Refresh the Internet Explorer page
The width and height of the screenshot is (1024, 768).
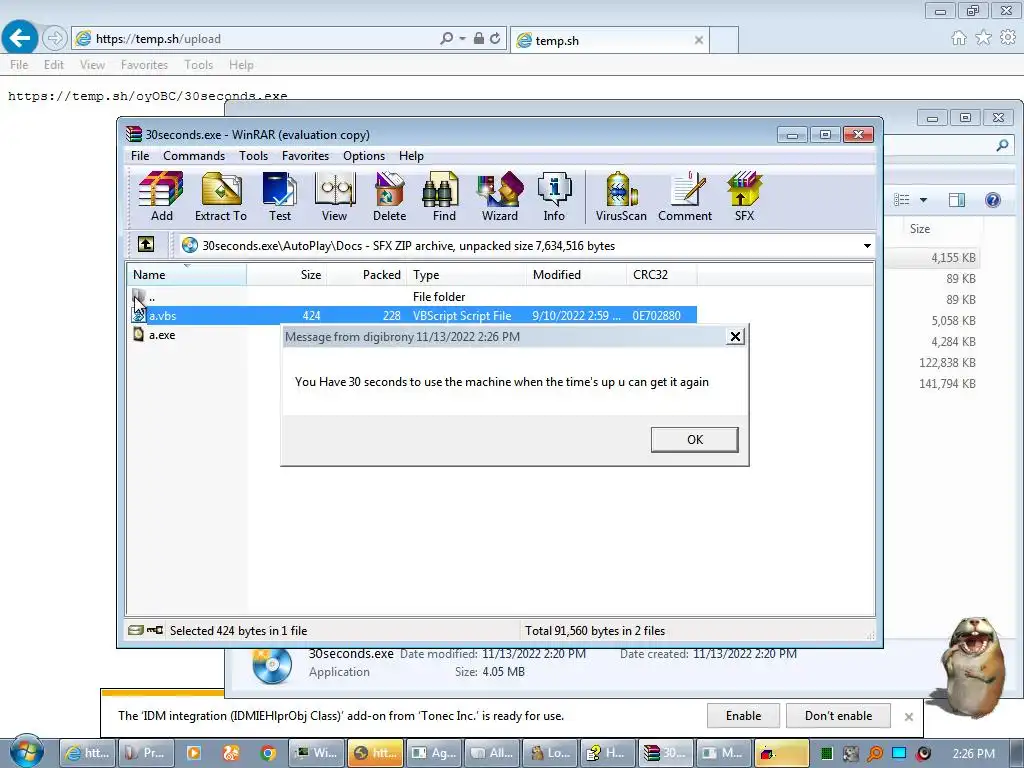click(495, 39)
